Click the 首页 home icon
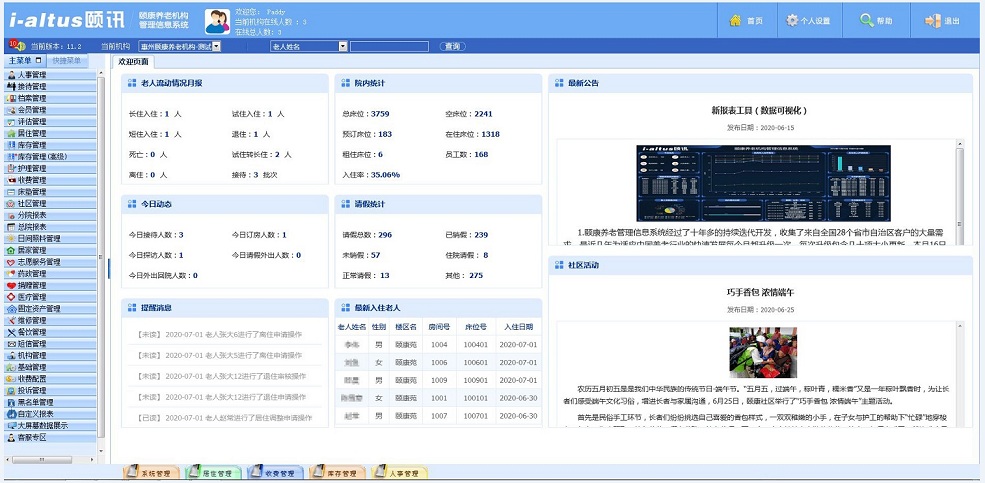 pyautogui.click(x=737, y=20)
